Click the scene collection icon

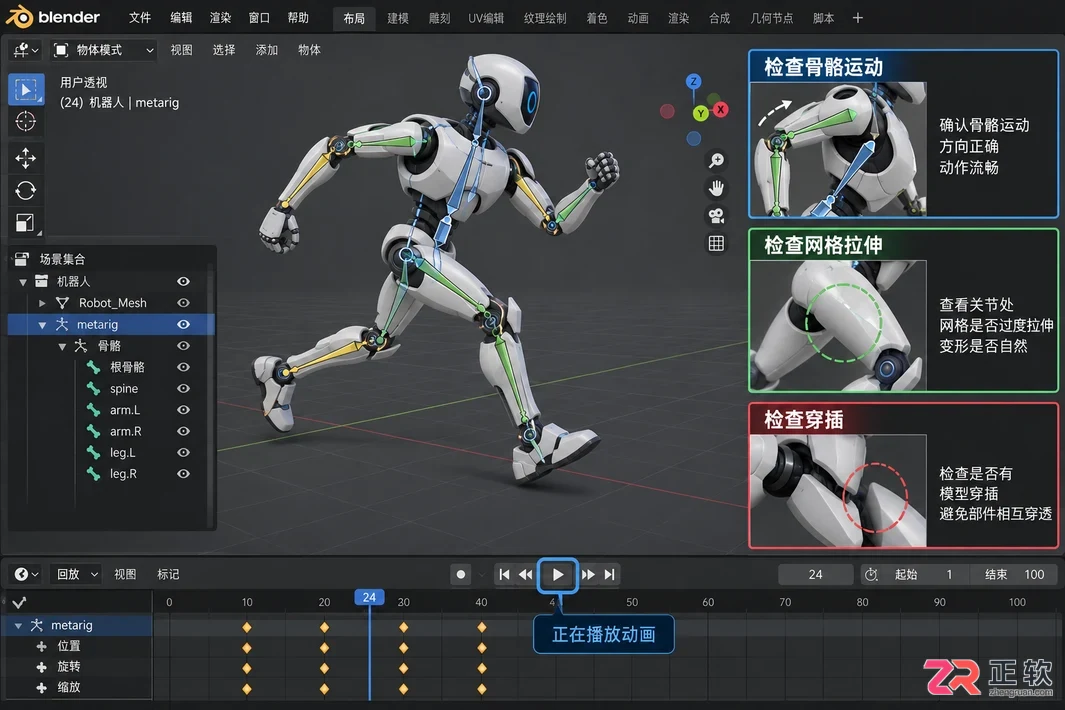pos(22,259)
